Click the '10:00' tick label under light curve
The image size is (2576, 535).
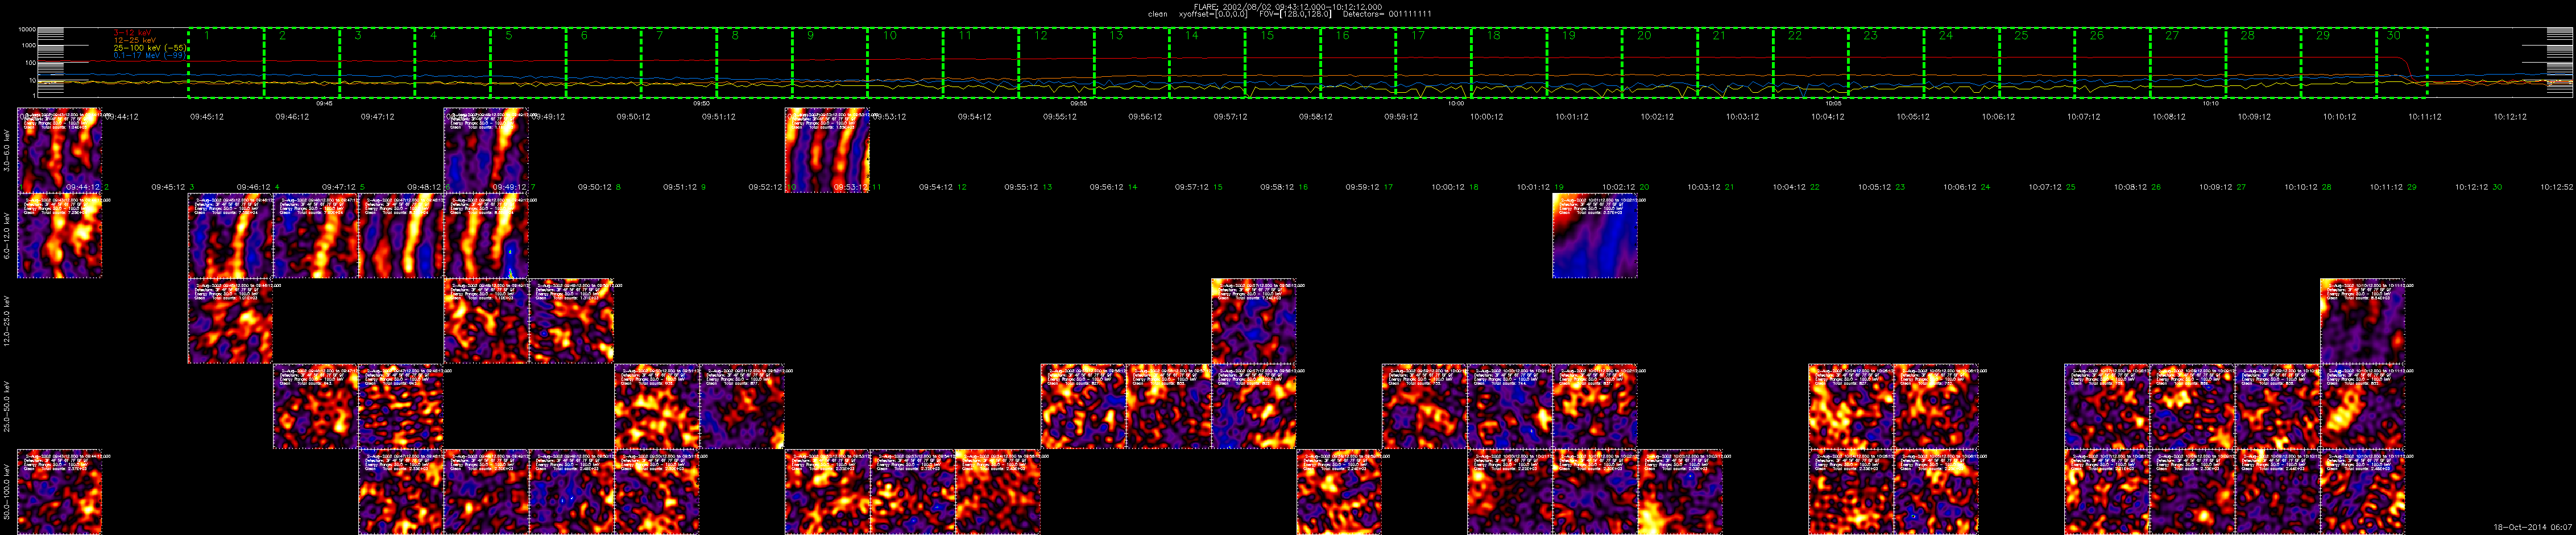[1456, 103]
